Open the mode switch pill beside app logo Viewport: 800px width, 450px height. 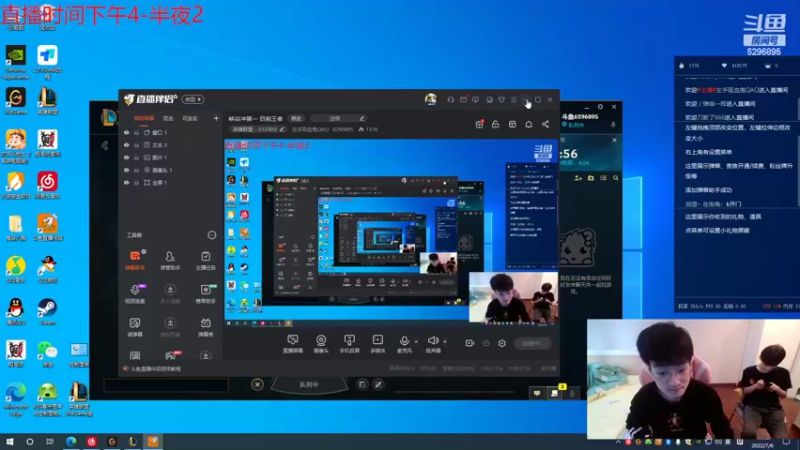pyautogui.click(x=193, y=99)
